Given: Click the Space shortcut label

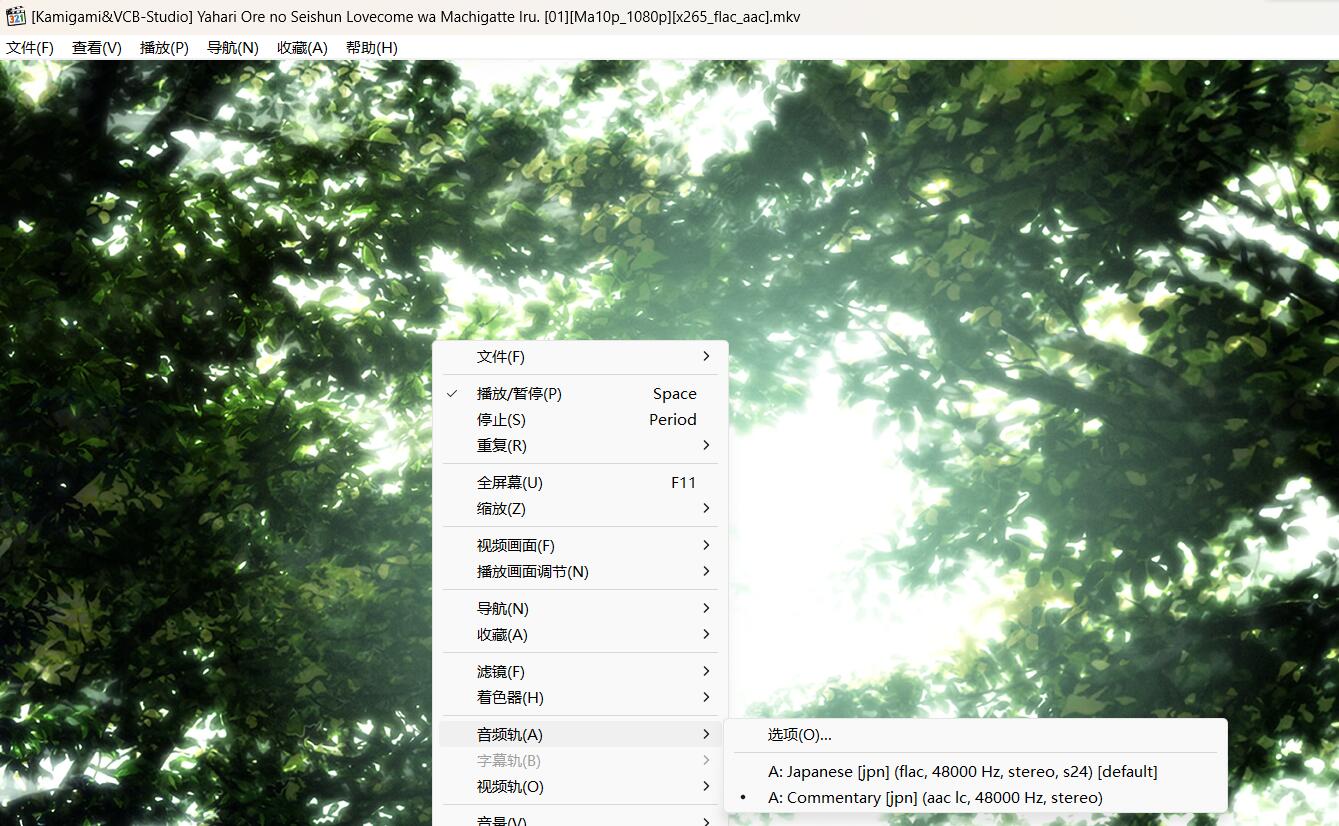Looking at the screenshot, I should pos(675,394).
